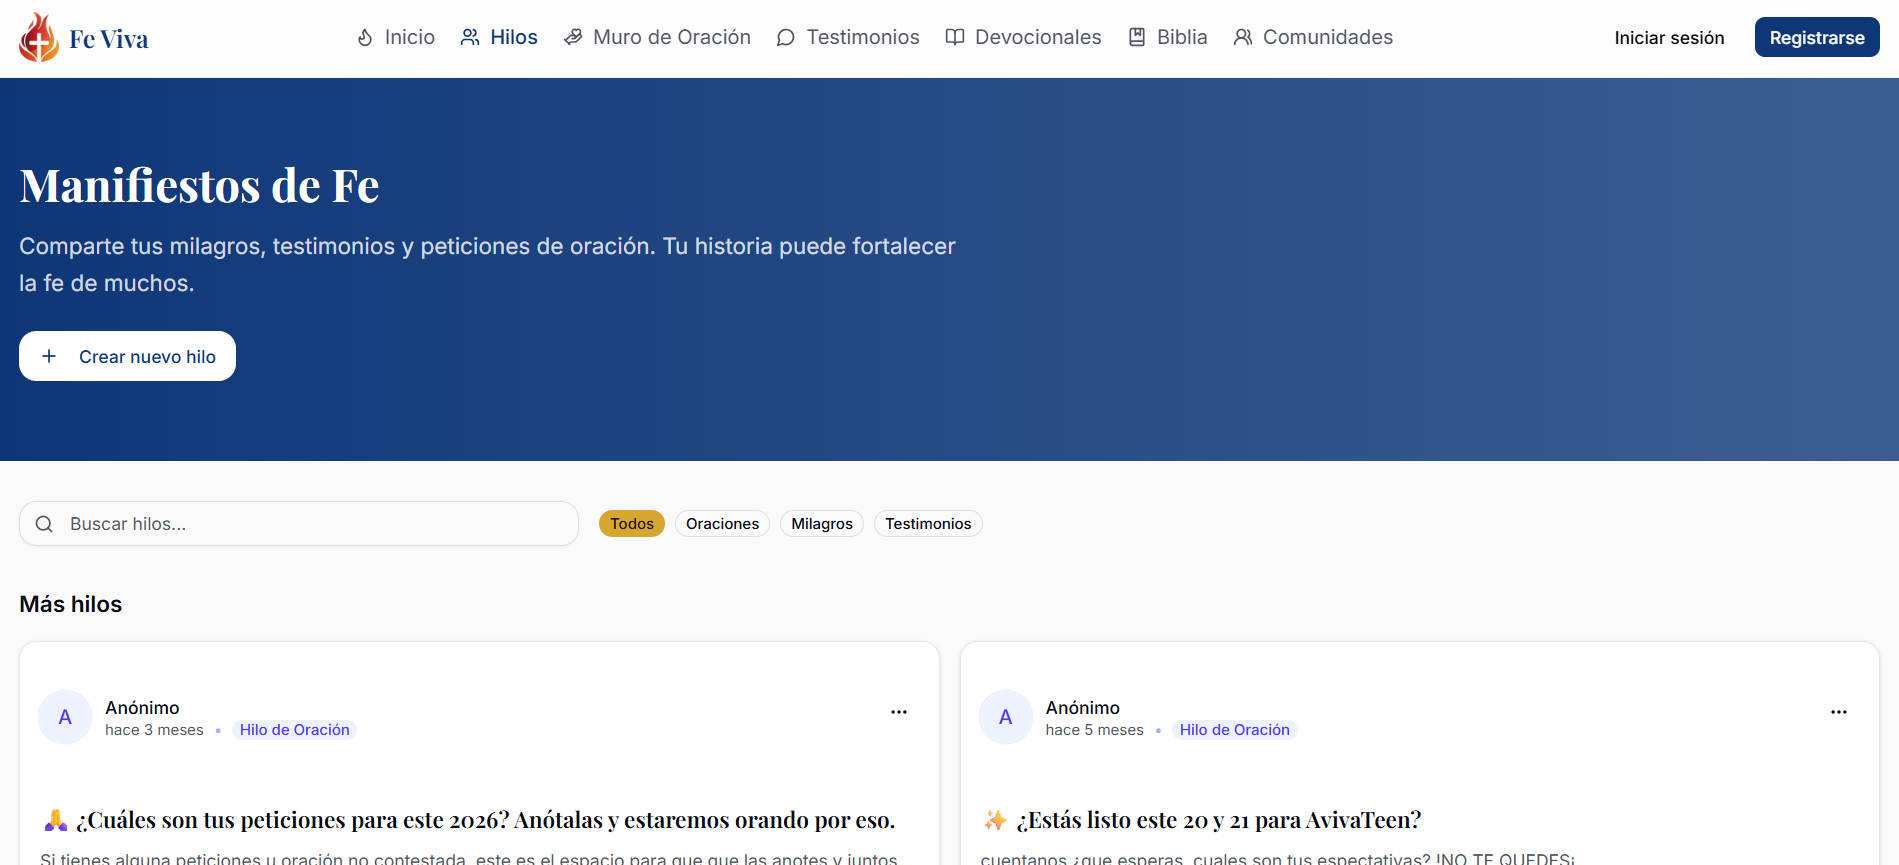The width and height of the screenshot is (1899, 865).
Task: Click the Fe Viva brand name
Action: point(109,39)
